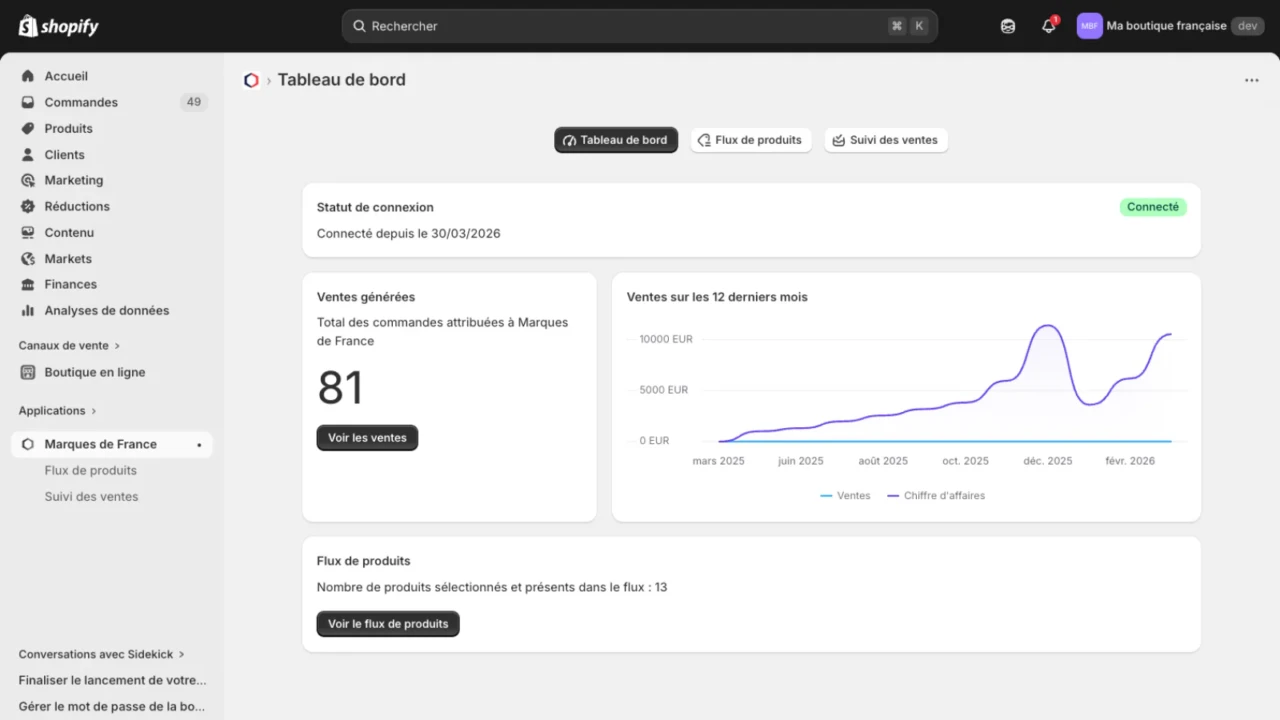
Task: Open the Ma boutique française store menu
Action: point(1170,26)
